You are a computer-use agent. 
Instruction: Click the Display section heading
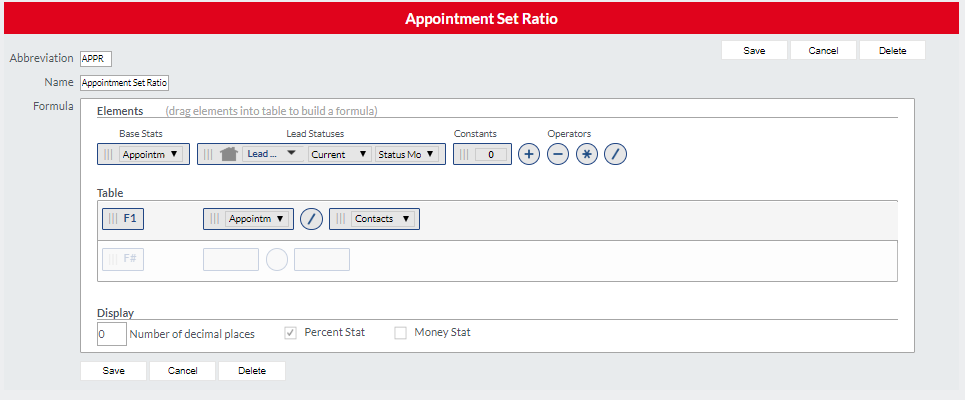click(x=115, y=313)
